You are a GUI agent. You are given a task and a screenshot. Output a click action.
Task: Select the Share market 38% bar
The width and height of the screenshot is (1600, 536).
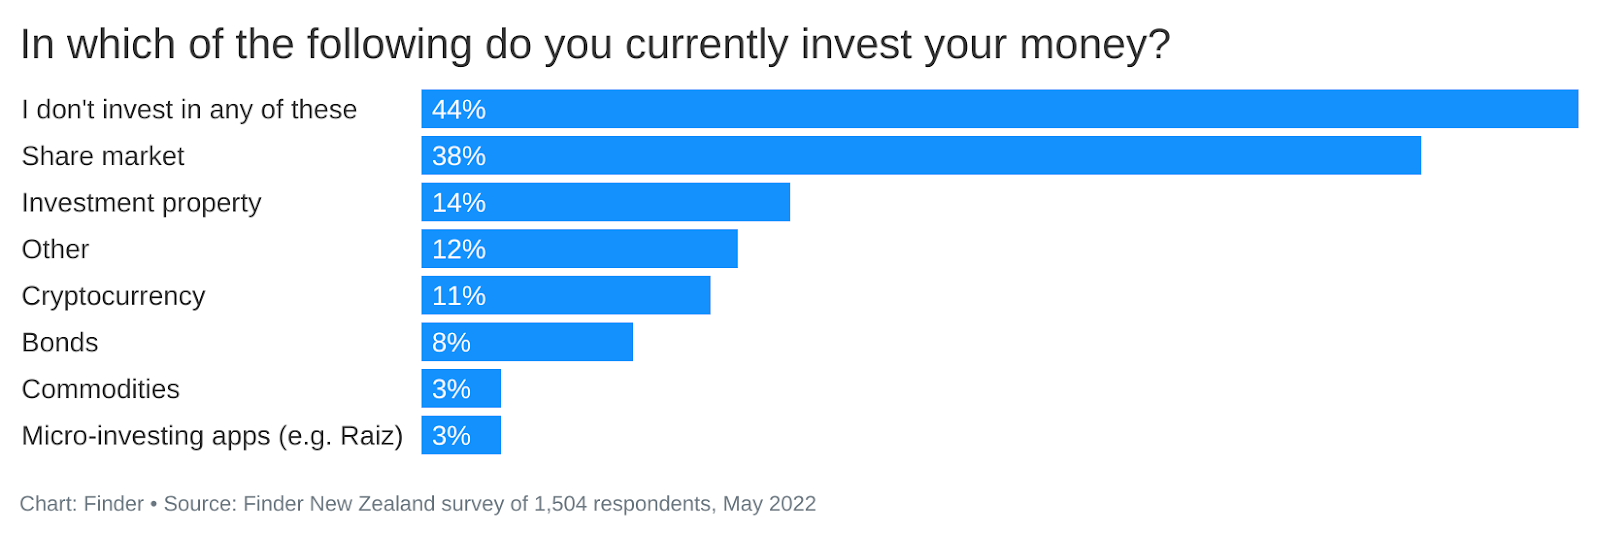point(921,156)
